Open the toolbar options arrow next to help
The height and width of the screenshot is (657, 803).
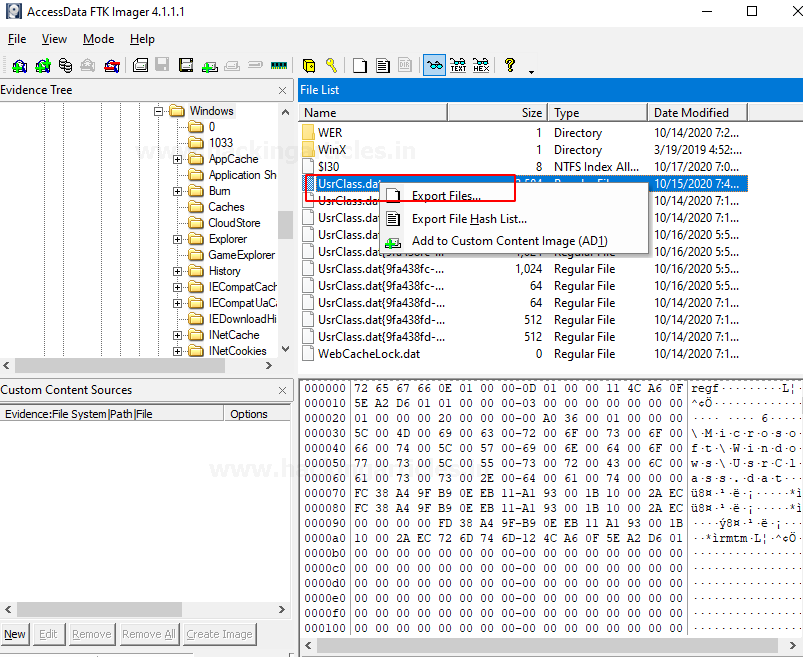tap(531, 72)
